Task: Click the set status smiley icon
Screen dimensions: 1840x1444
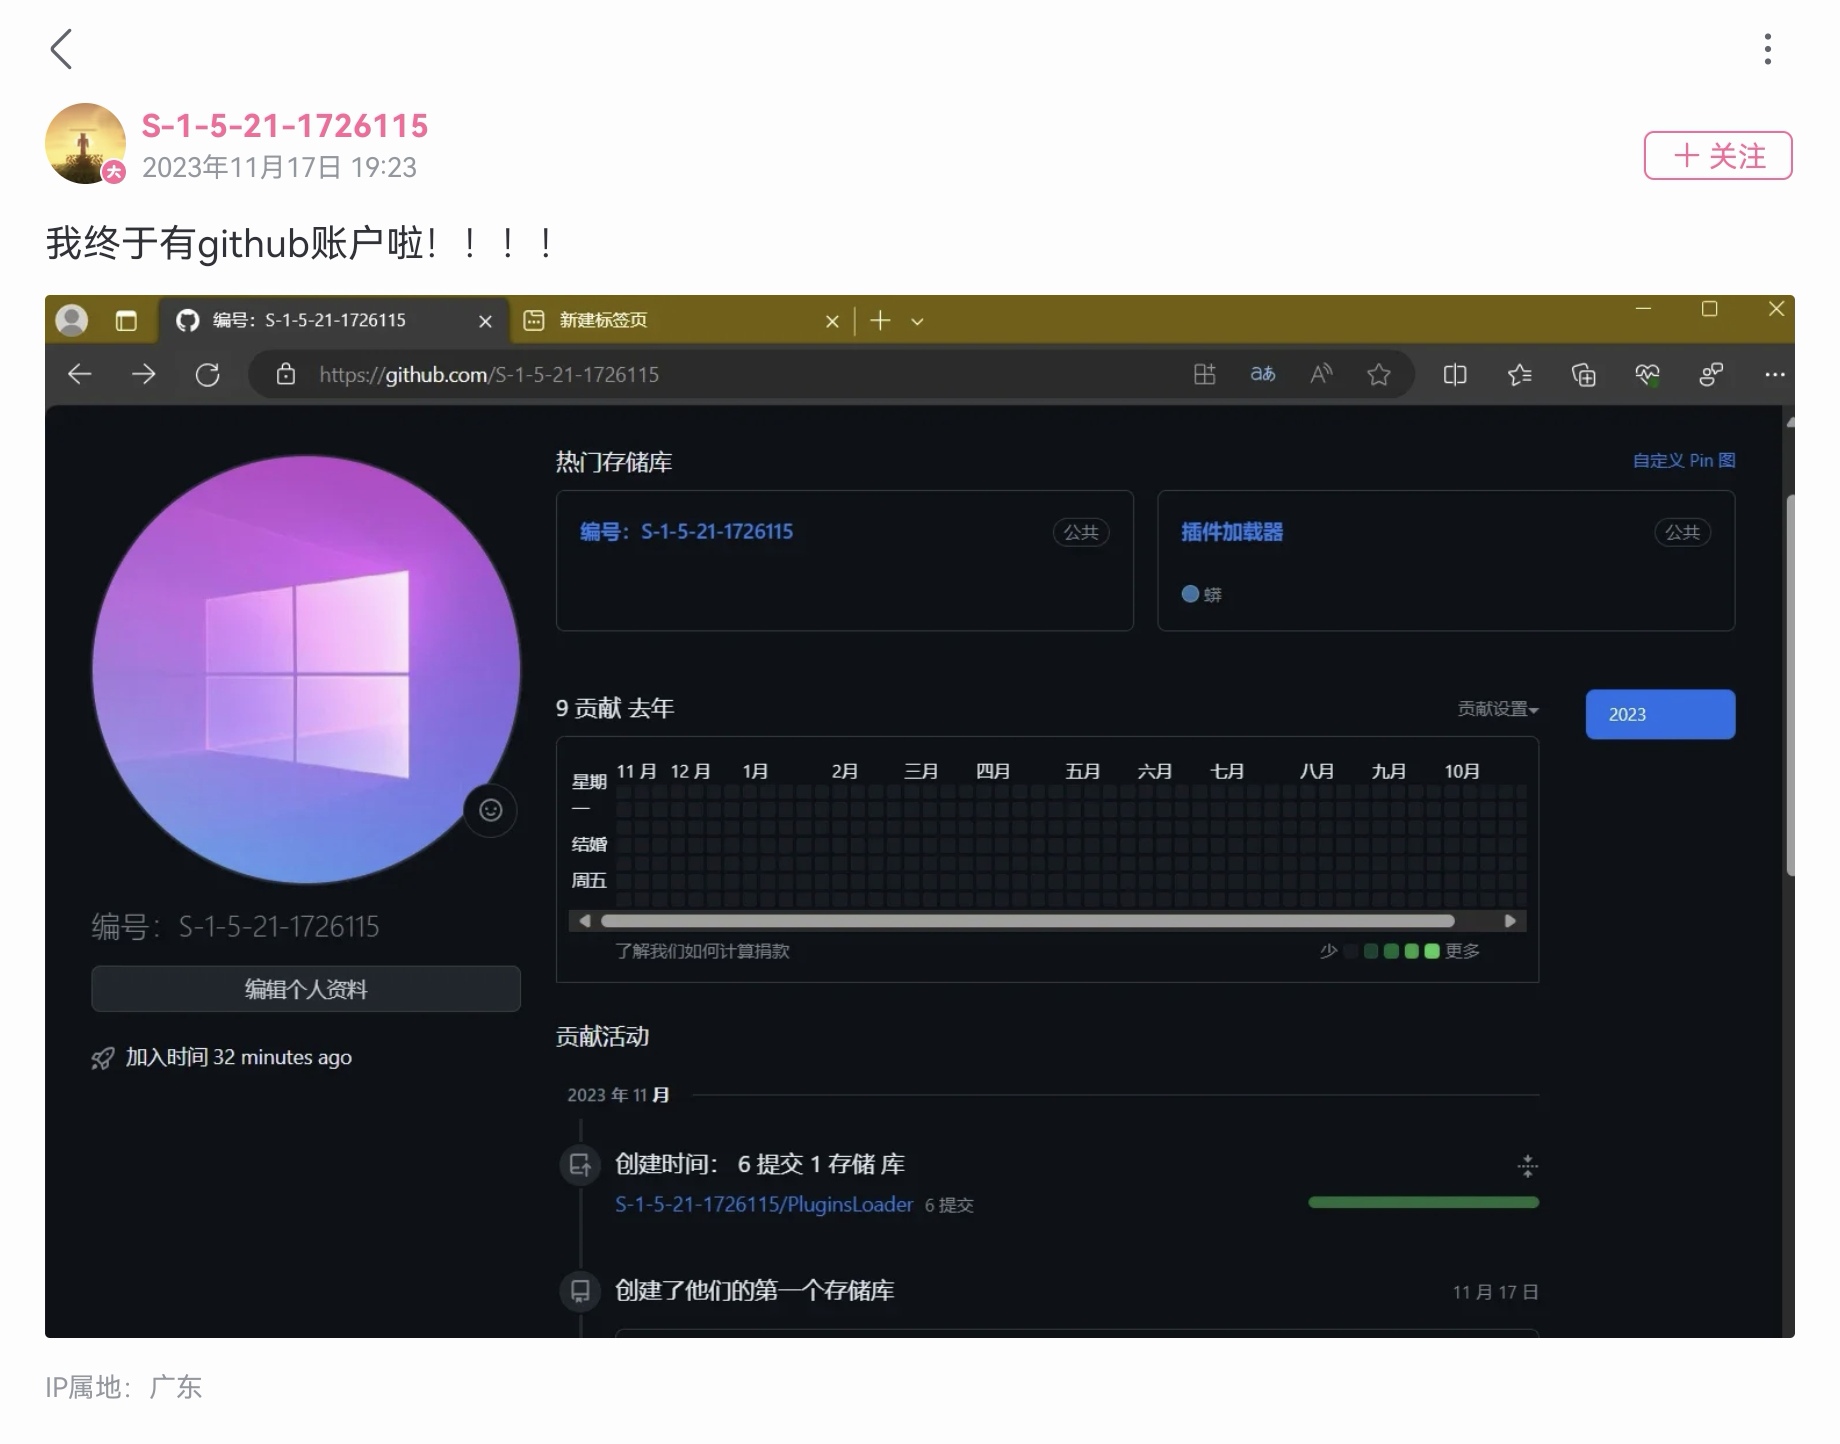Action: [490, 810]
